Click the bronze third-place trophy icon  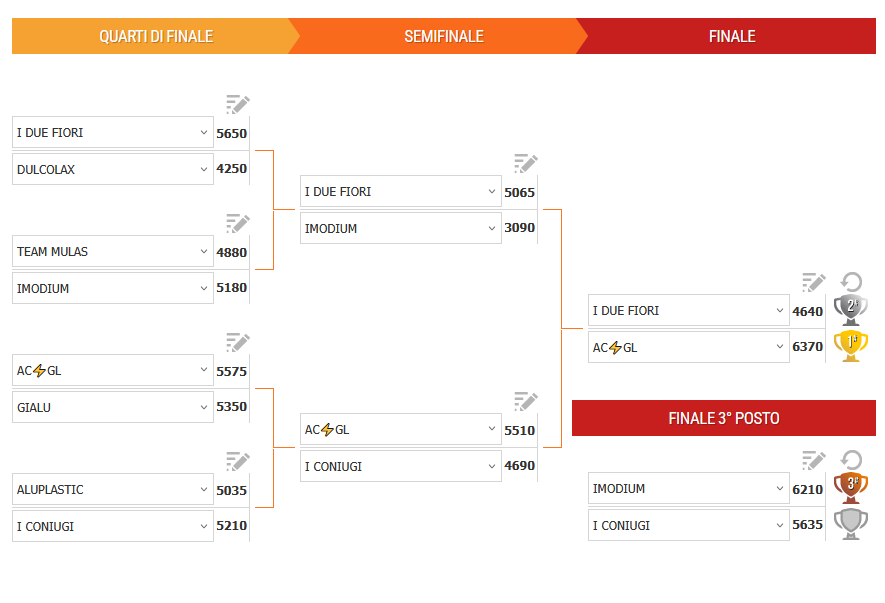[851, 487]
